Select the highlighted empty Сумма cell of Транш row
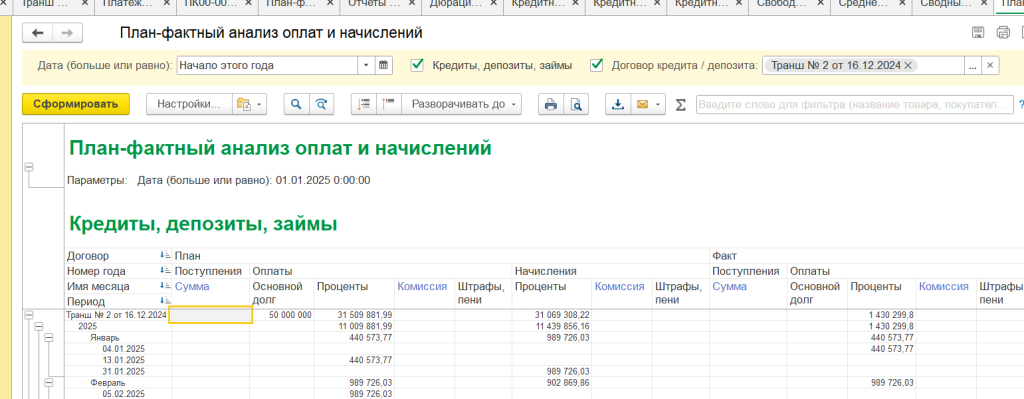The width and height of the screenshot is (1024, 399). (210, 315)
